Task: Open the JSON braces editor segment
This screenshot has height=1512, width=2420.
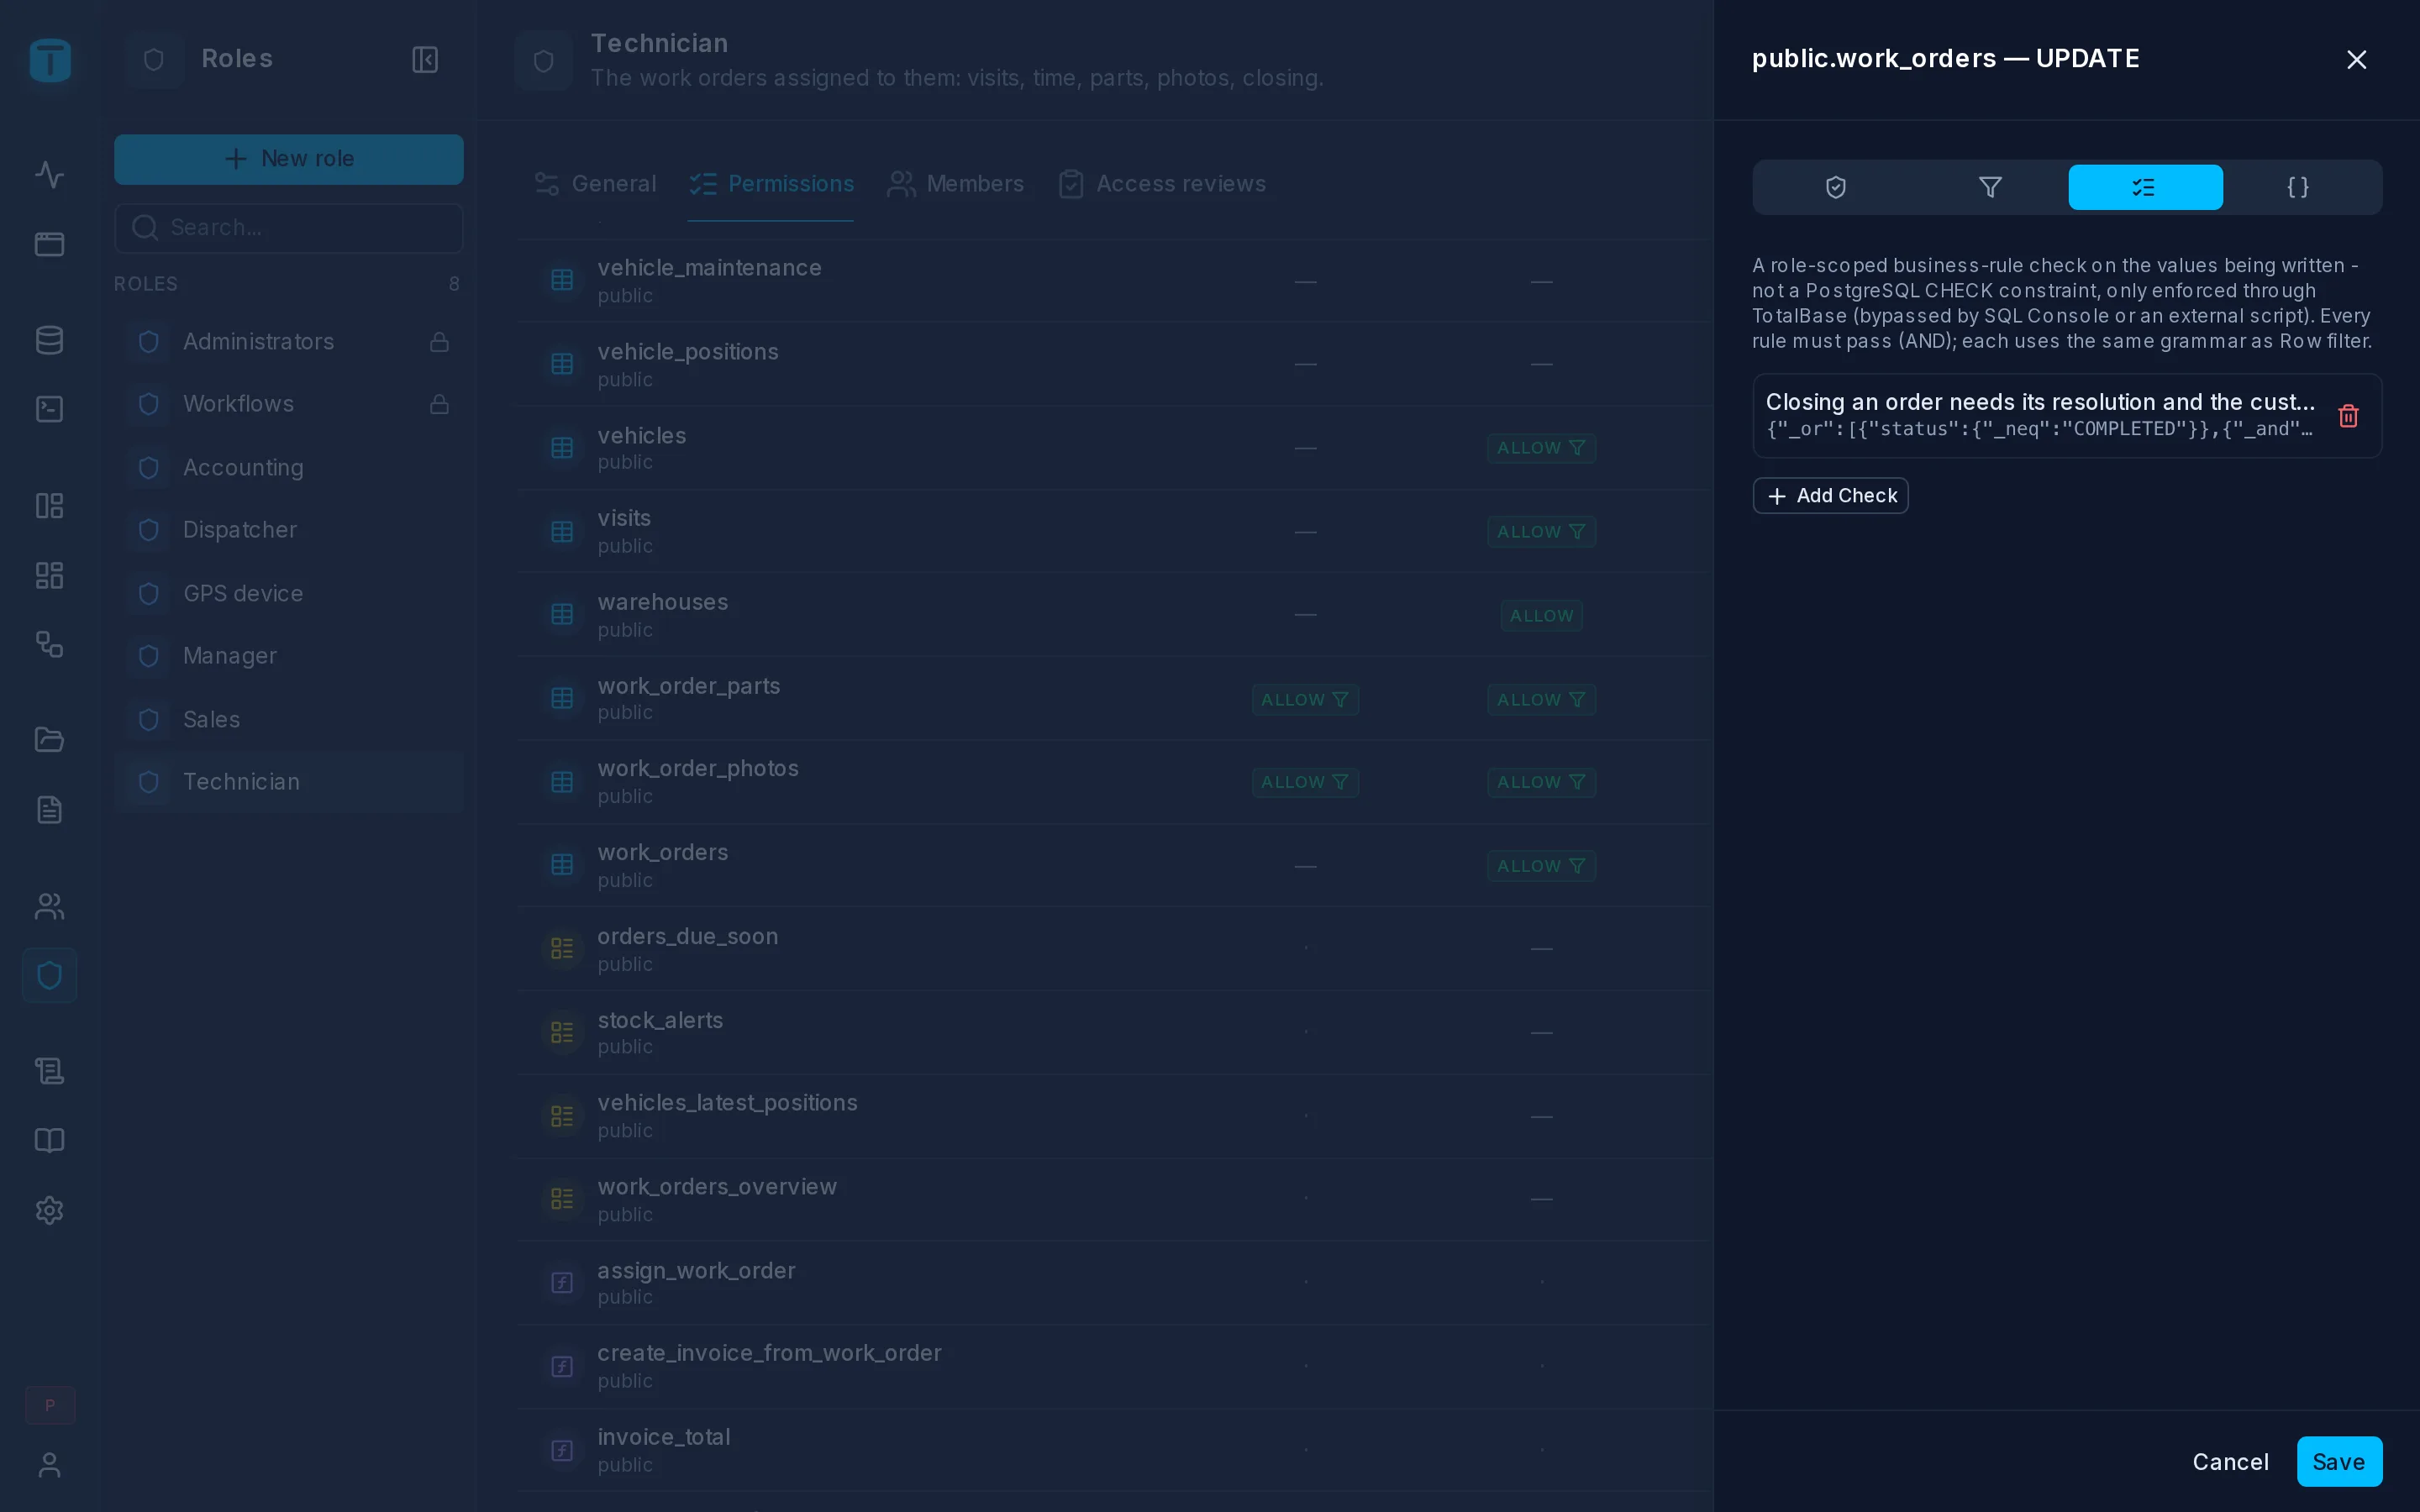Action: (x=2298, y=187)
